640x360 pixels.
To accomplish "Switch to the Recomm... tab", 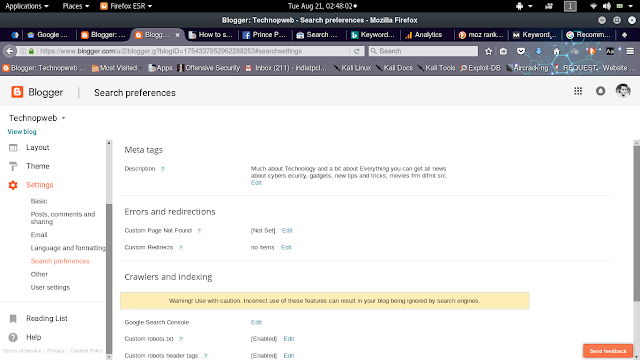I will [x=589, y=35].
